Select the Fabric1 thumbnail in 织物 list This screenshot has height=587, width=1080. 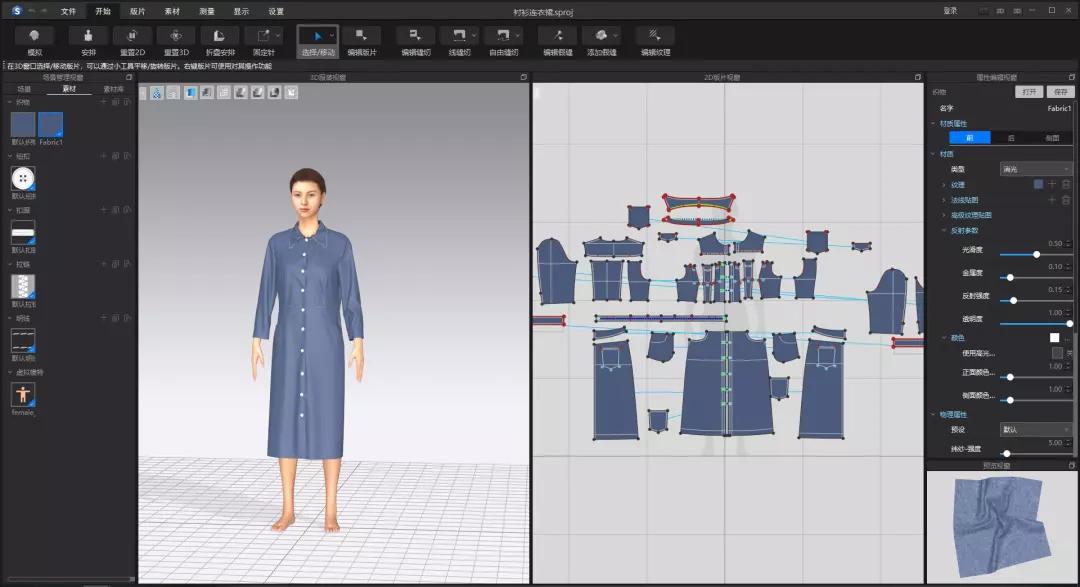(x=49, y=122)
